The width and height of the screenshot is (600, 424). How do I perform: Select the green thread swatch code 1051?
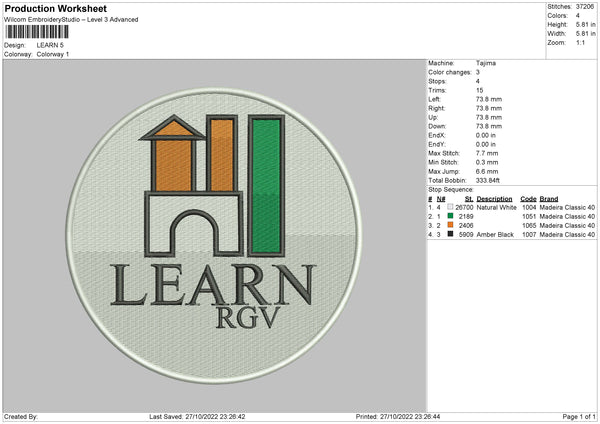[x=450, y=216]
